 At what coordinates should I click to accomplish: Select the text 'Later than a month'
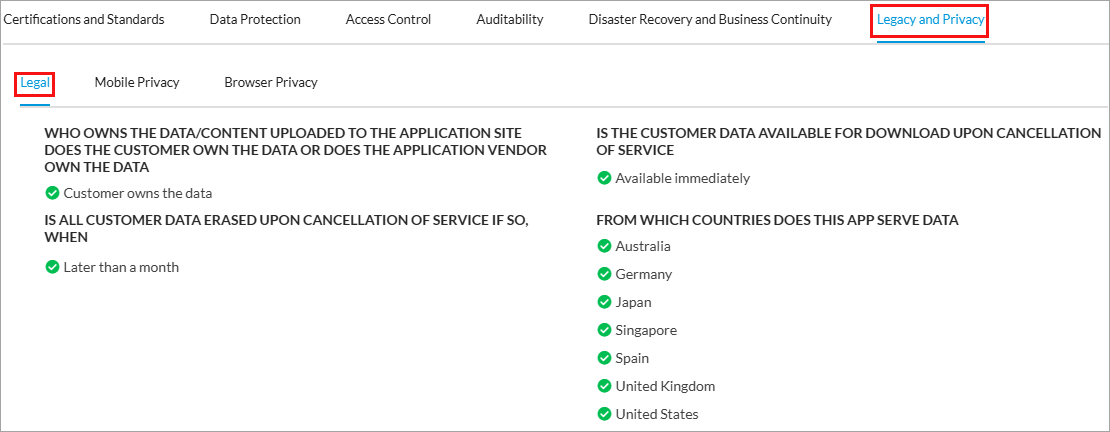pyautogui.click(x=121, y=267)
